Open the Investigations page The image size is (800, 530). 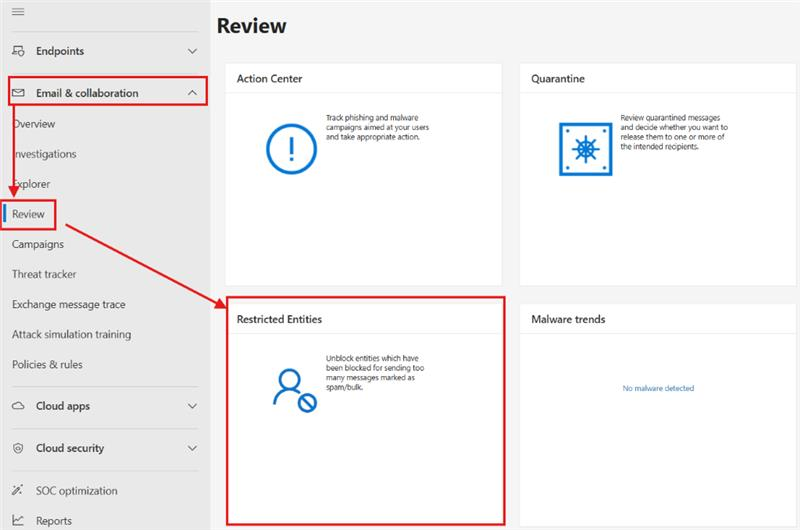[44, 154]
